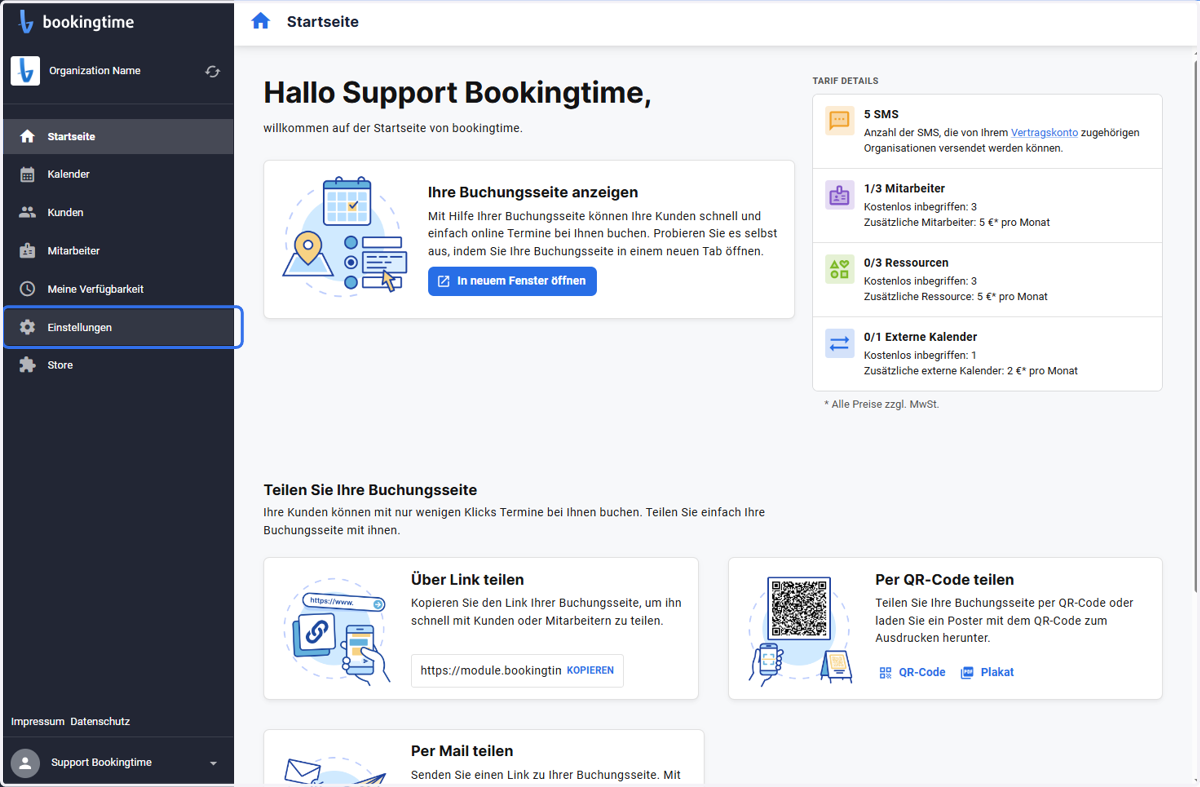Click the 'Teilen Sie Ihre Buchungsseite' heading
Image resolution: width=1200 pixels, height=787 pixels.
(x=370, y=490)
